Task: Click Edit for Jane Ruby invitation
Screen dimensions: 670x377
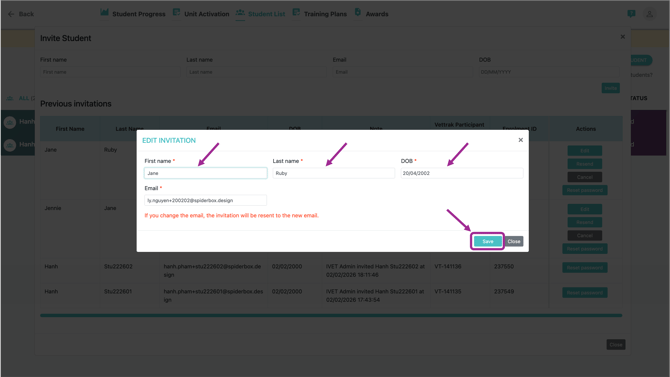Action: pyautogui.click(x=585, y=150)
